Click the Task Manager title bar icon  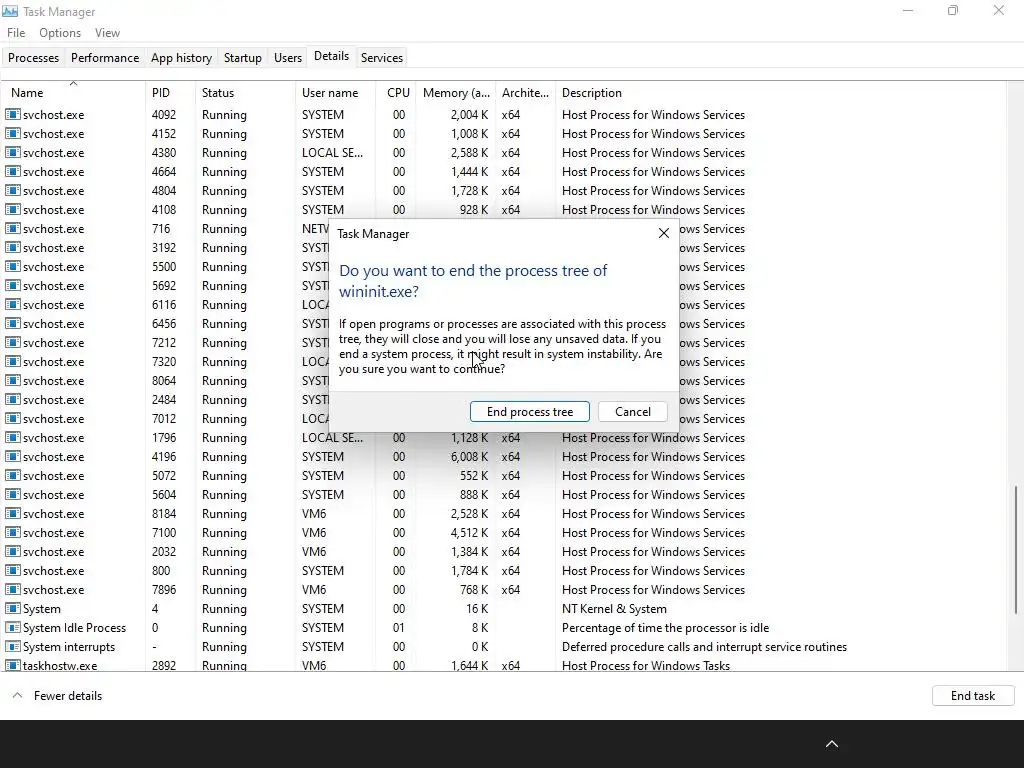pyautogui.click(x=10, y=11)
